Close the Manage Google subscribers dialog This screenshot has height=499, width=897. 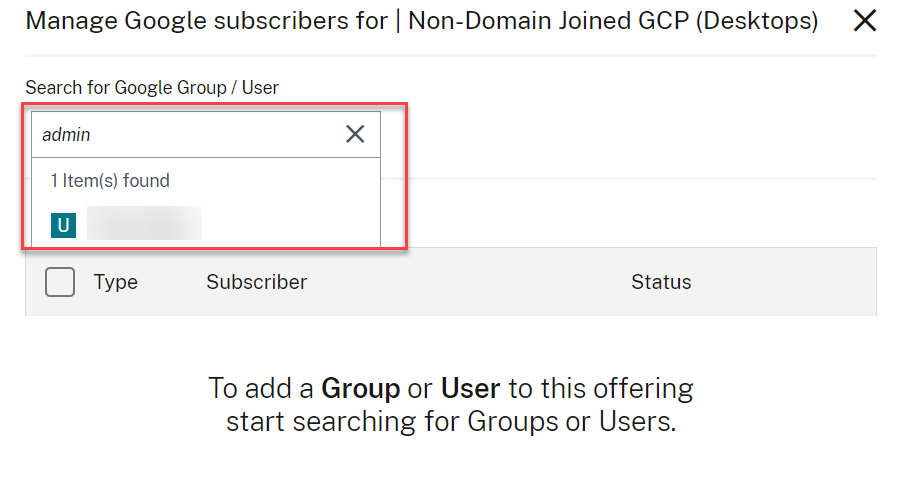coord(865,21)
